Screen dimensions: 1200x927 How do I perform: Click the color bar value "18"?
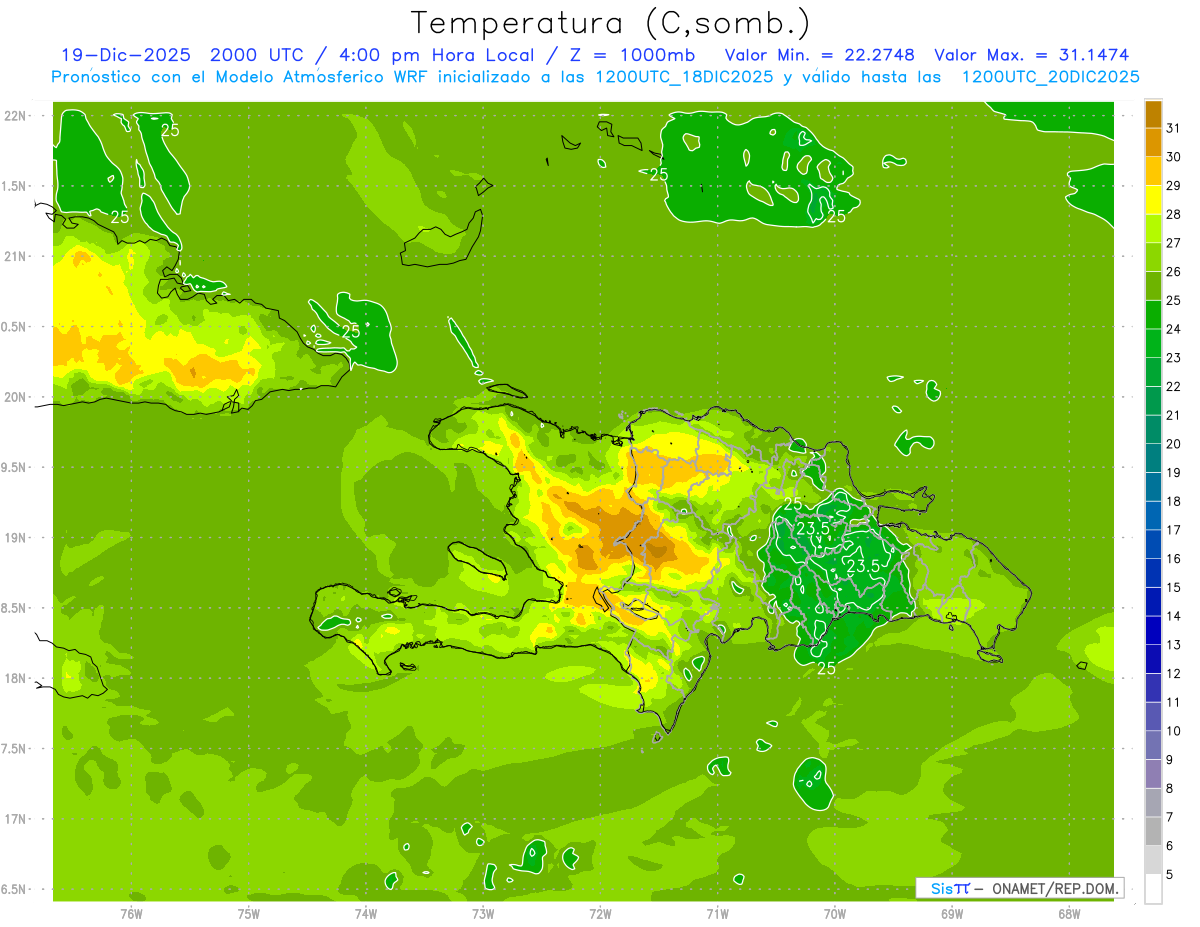click(1174, 502)
